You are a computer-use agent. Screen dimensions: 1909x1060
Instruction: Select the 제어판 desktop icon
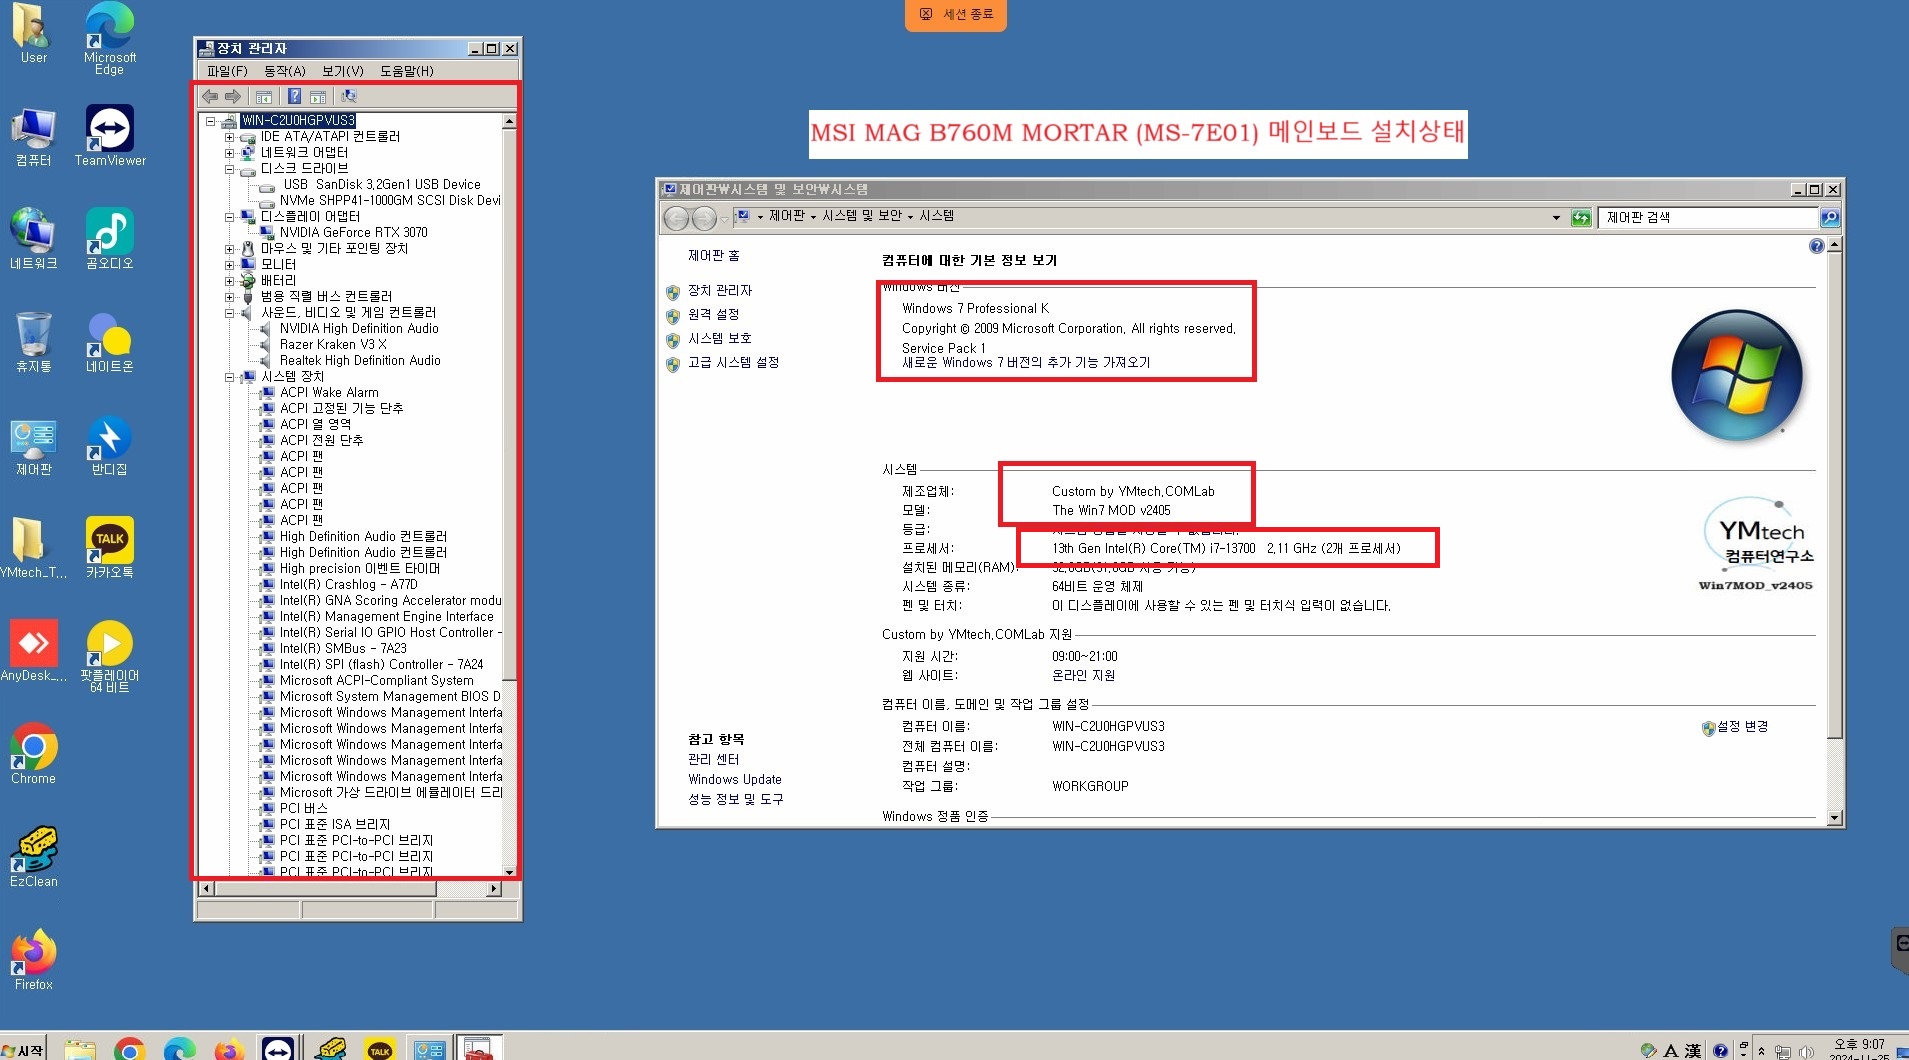coord(34,445)
